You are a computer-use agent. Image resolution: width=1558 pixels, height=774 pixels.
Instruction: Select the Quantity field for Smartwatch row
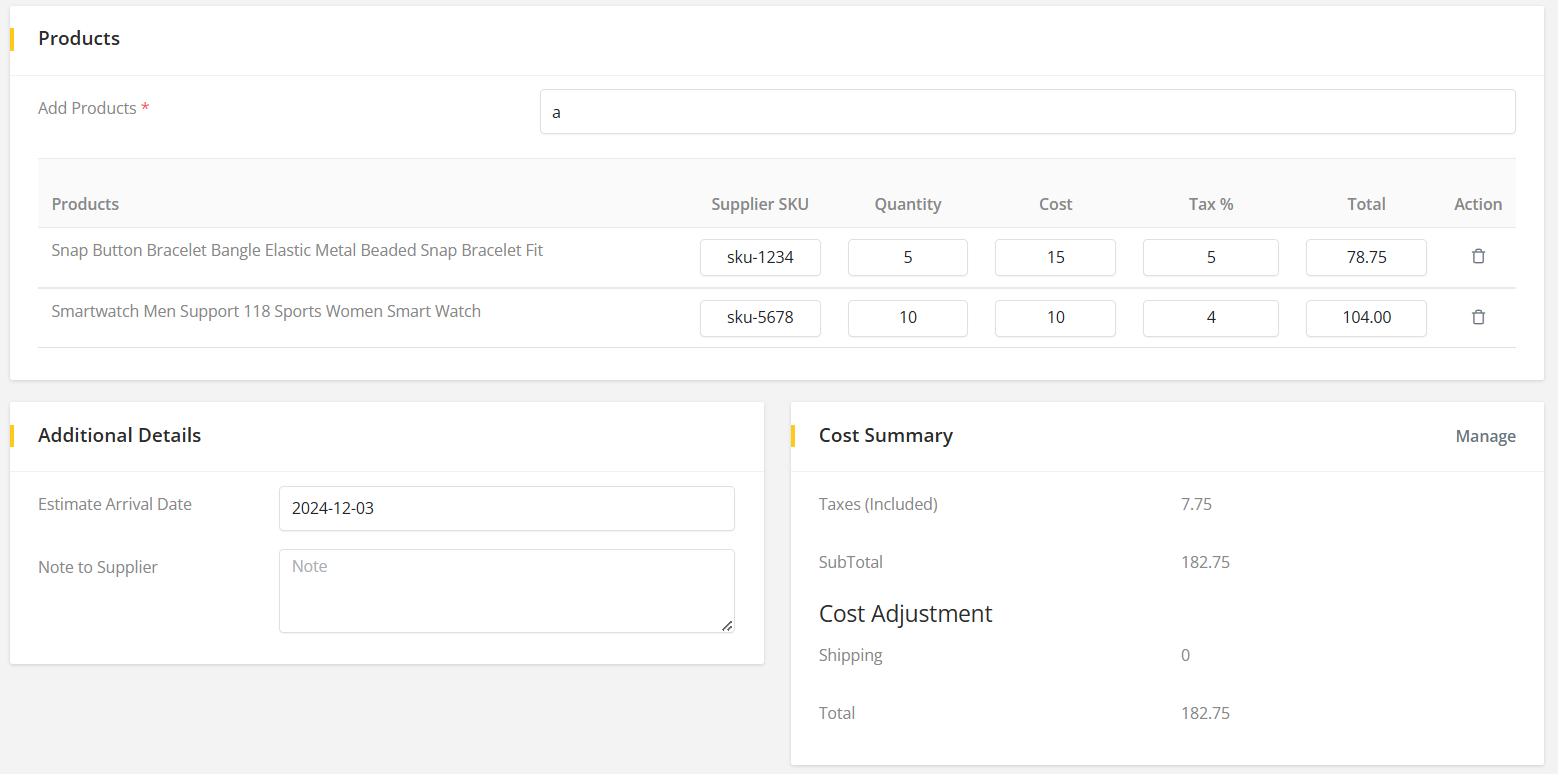pos(907,318)
